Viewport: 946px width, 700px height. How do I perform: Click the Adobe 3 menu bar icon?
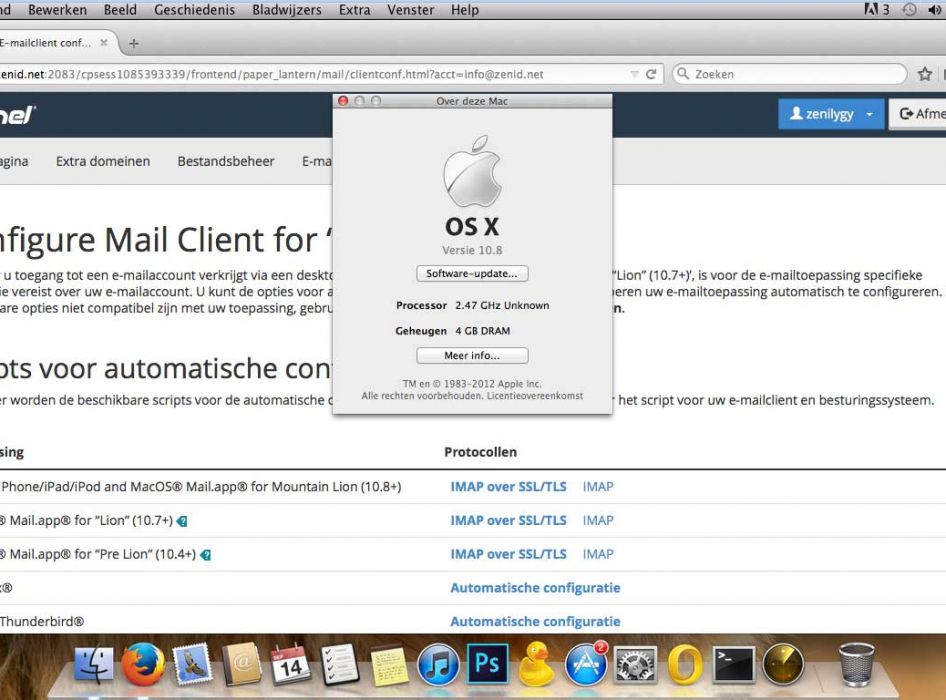(877, 9)
